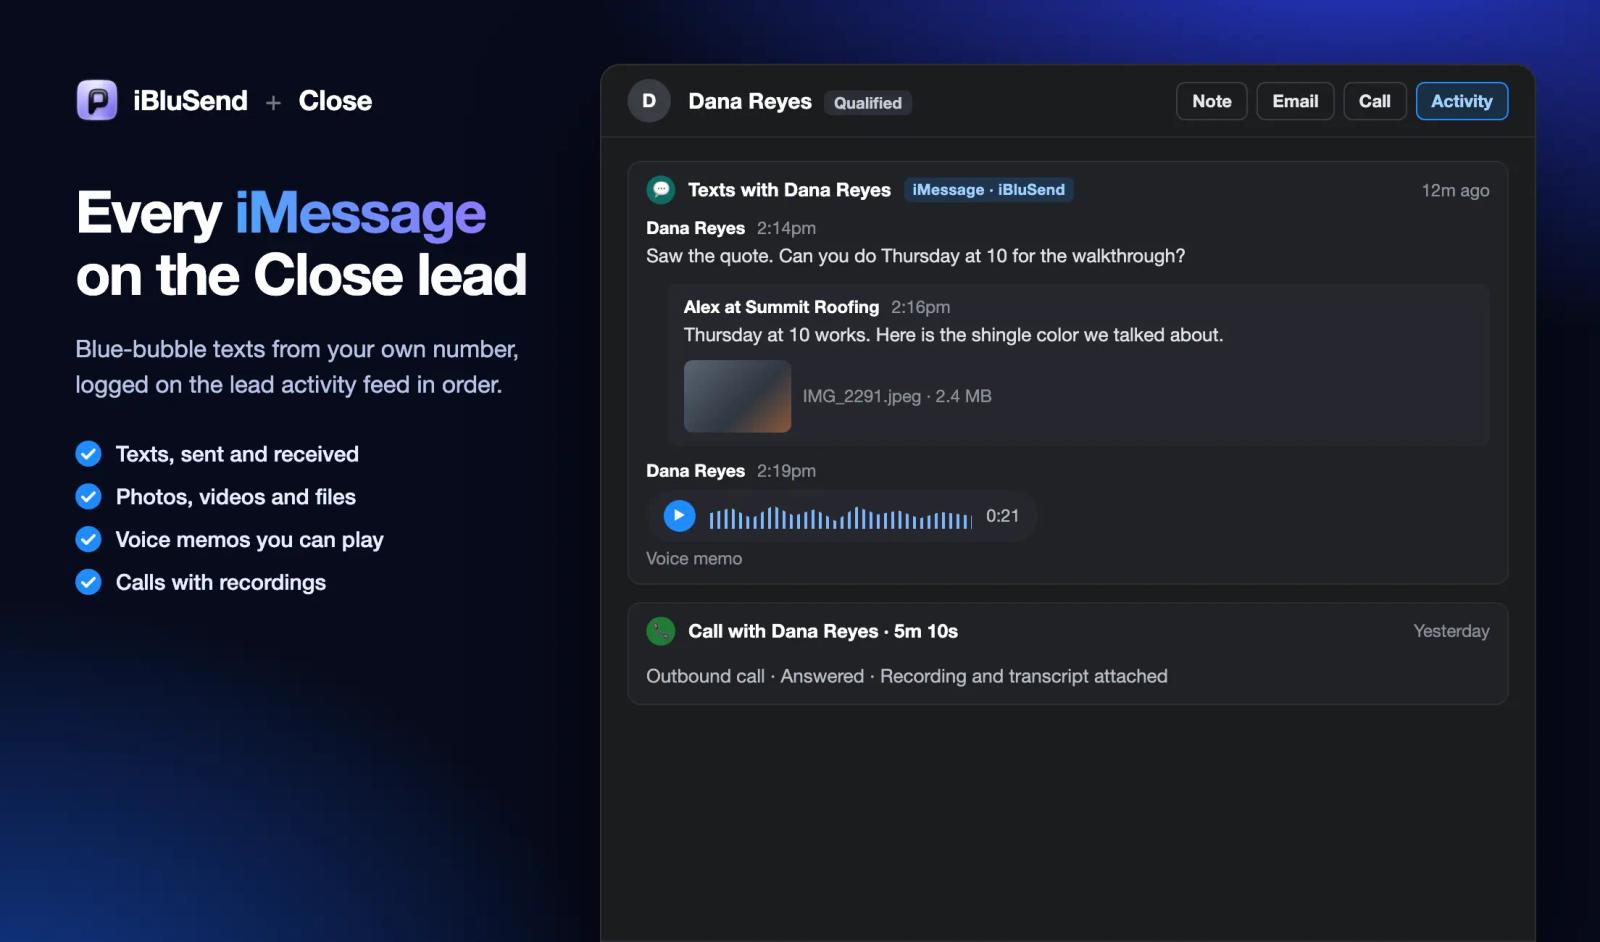Click the Yesterday timestamp on call entry

[x=1451, y=631]
